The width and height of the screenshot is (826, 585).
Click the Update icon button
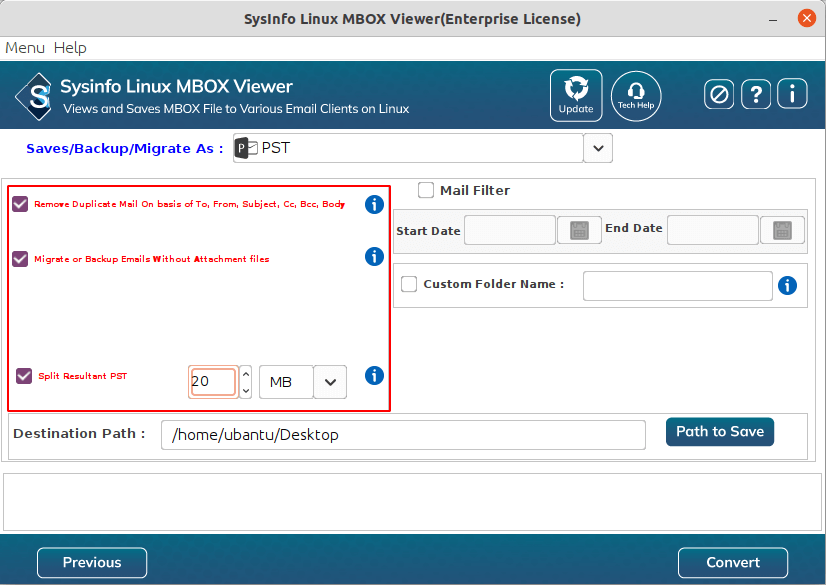(576, 95)
